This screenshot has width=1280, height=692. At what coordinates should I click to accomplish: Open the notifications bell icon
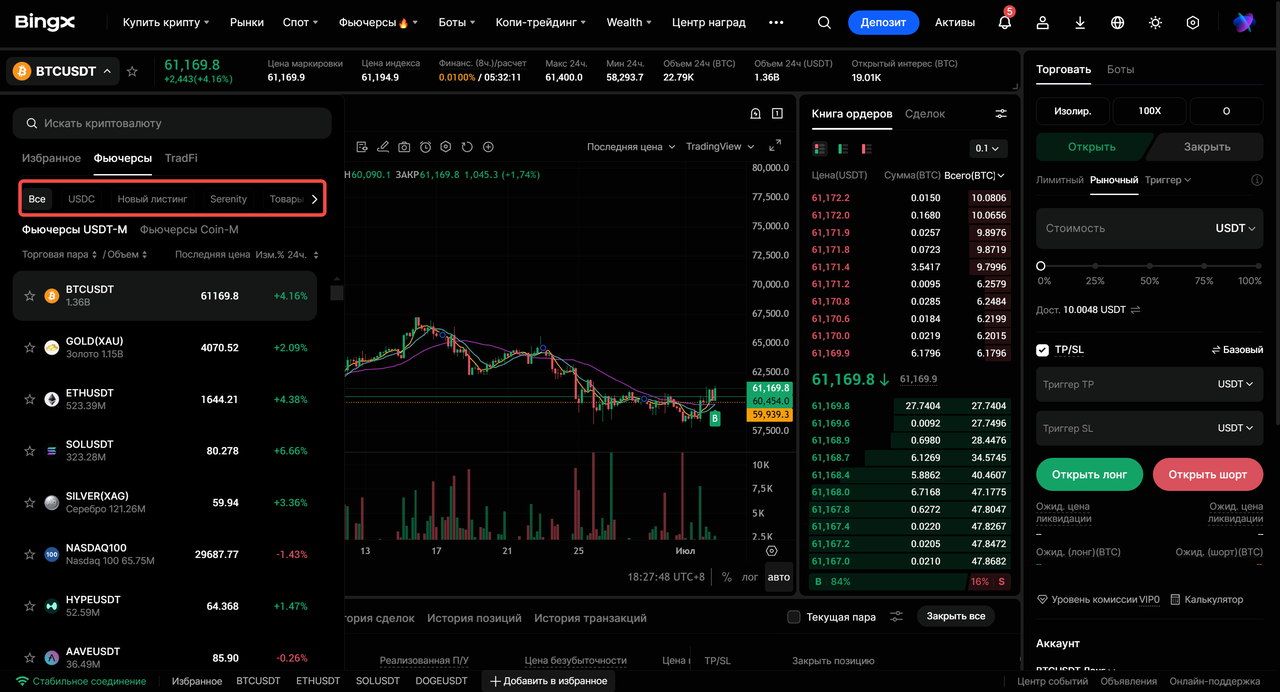click(1004, 22)
